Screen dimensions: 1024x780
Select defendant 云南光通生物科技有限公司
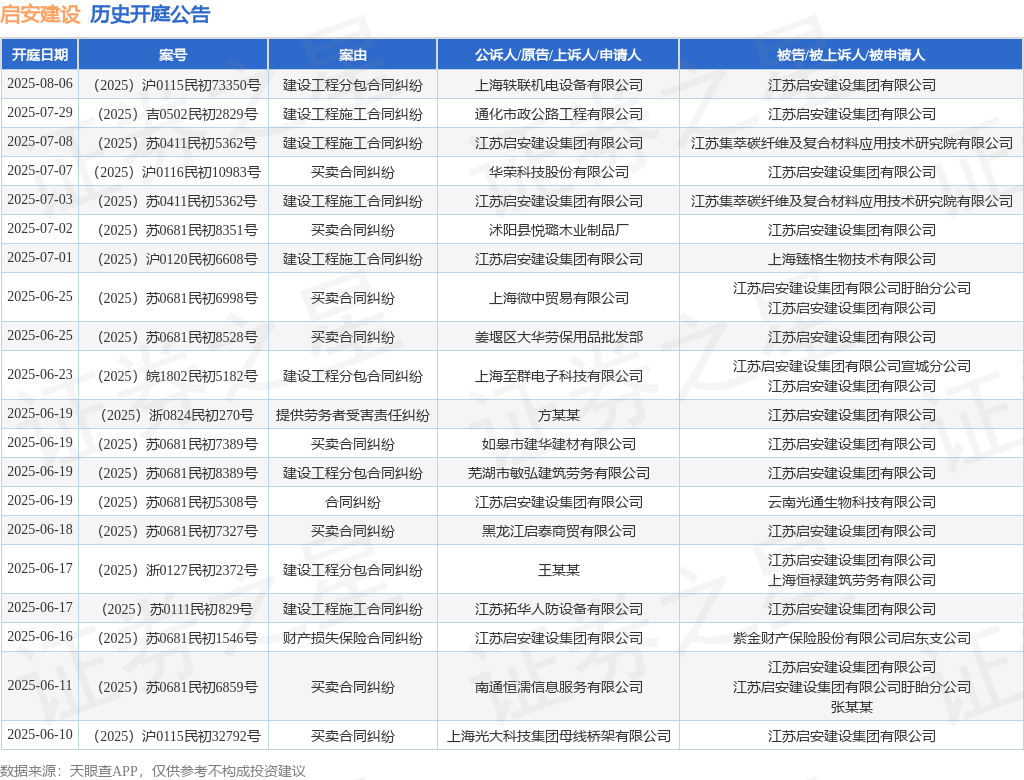click(x=852, y=502)
